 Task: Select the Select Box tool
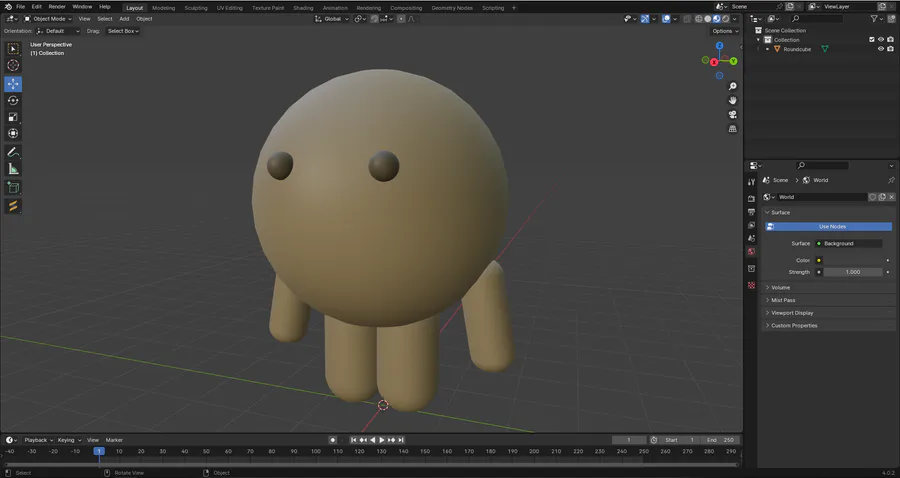pos(13,49)
